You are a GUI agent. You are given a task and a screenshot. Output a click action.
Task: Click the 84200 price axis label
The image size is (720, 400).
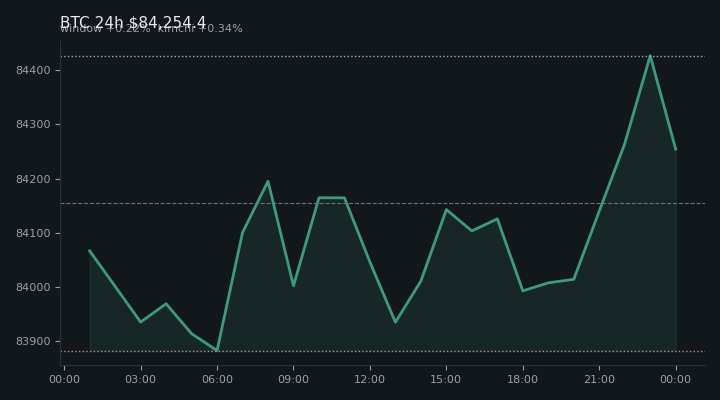[33, 179]
